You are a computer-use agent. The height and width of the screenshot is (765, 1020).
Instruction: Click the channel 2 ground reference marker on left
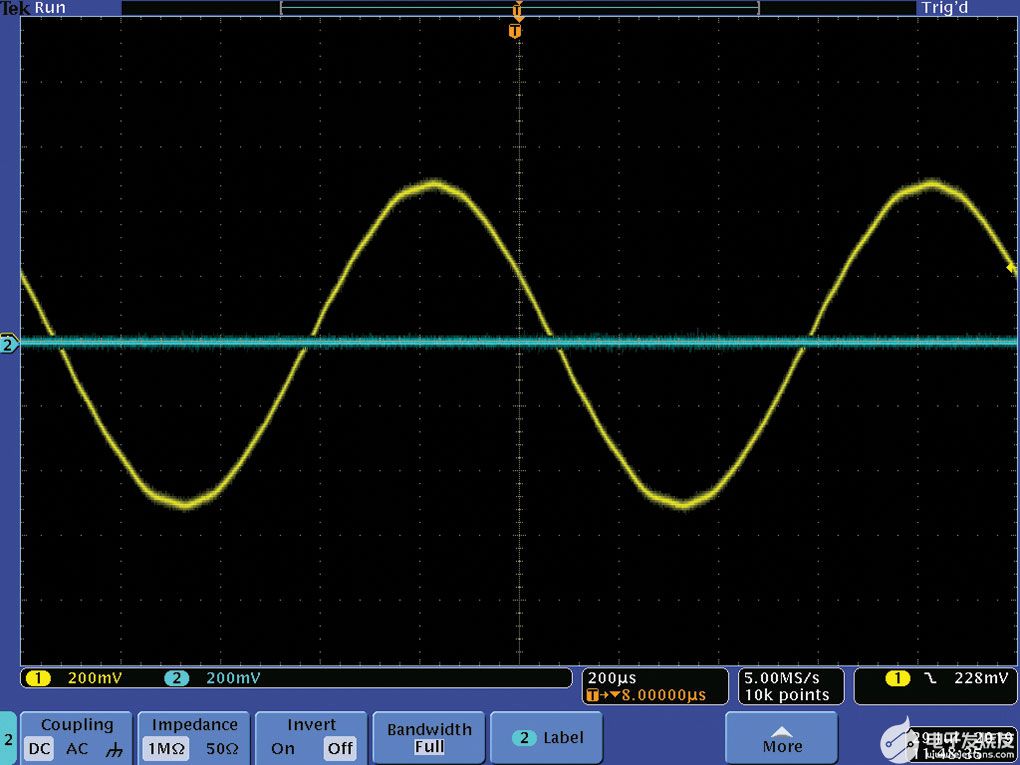9,343
